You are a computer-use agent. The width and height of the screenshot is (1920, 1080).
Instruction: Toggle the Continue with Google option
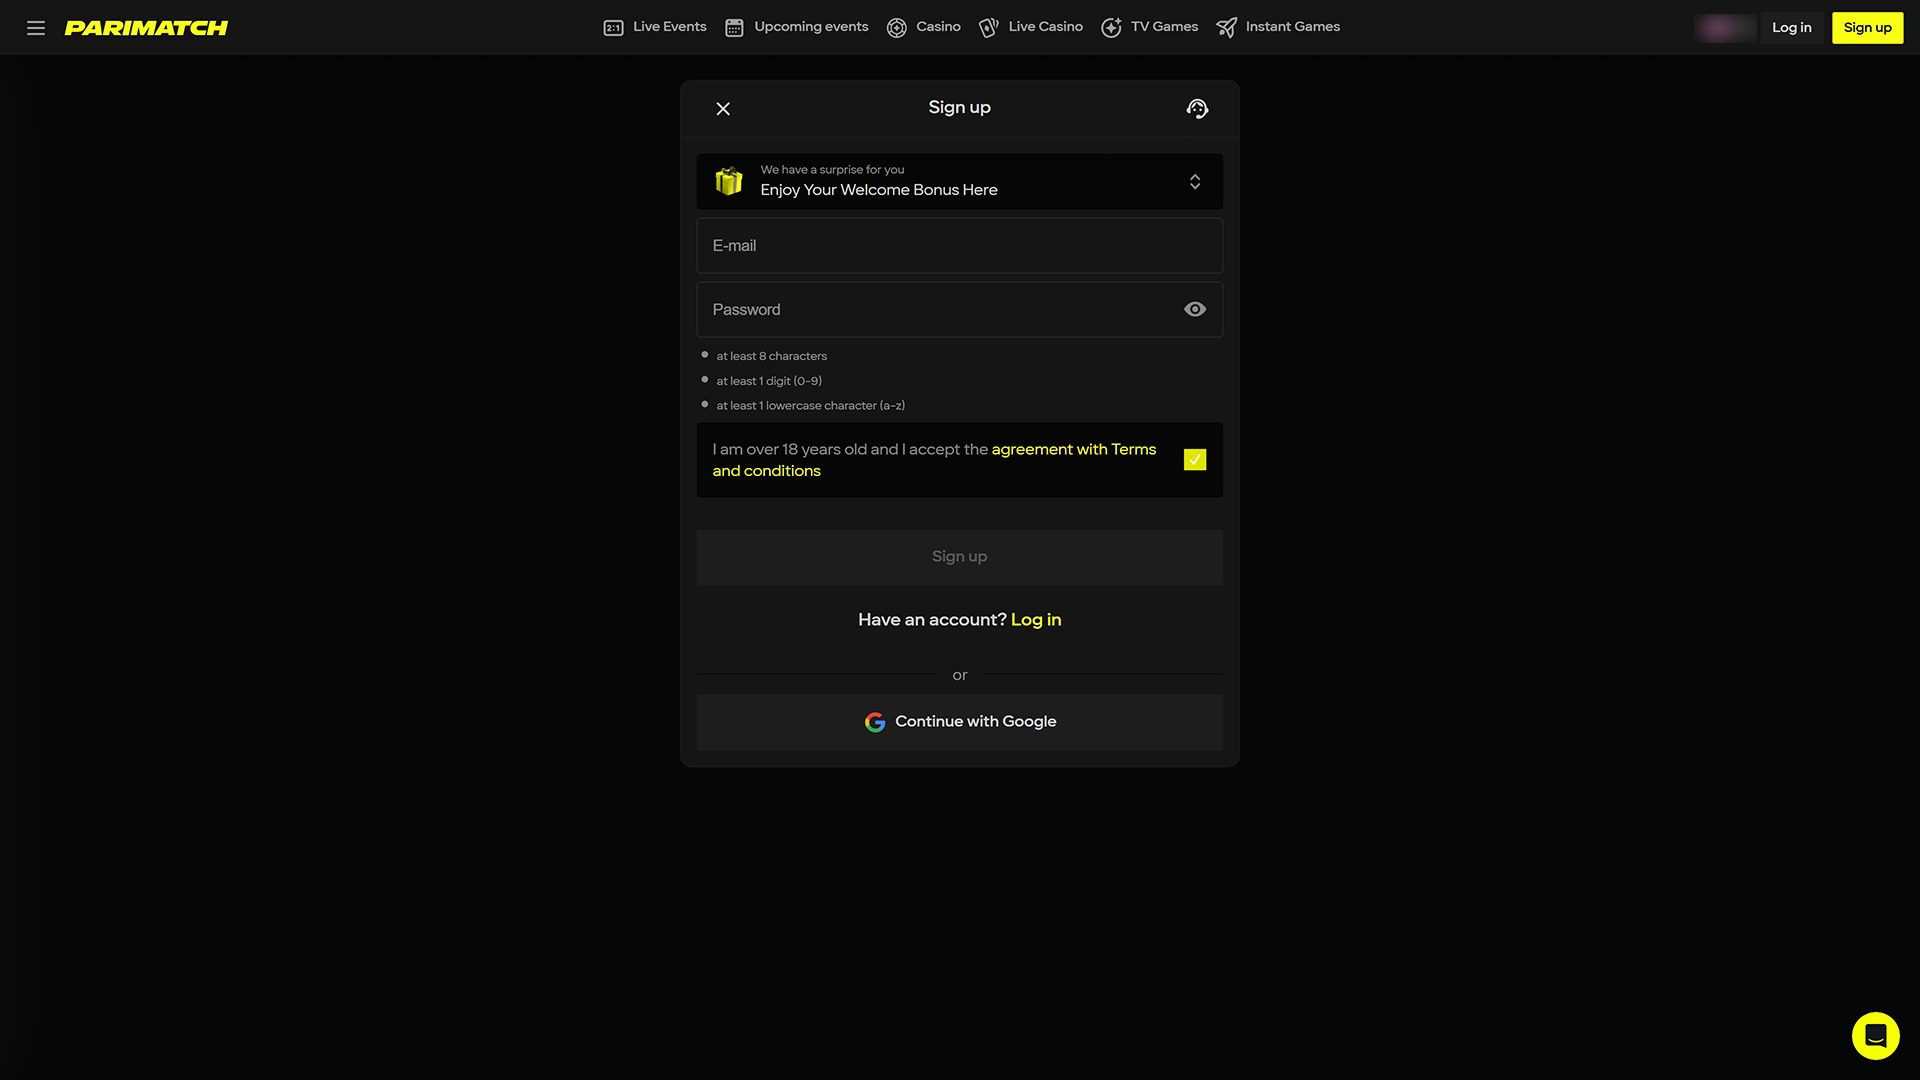pos(959,721)
